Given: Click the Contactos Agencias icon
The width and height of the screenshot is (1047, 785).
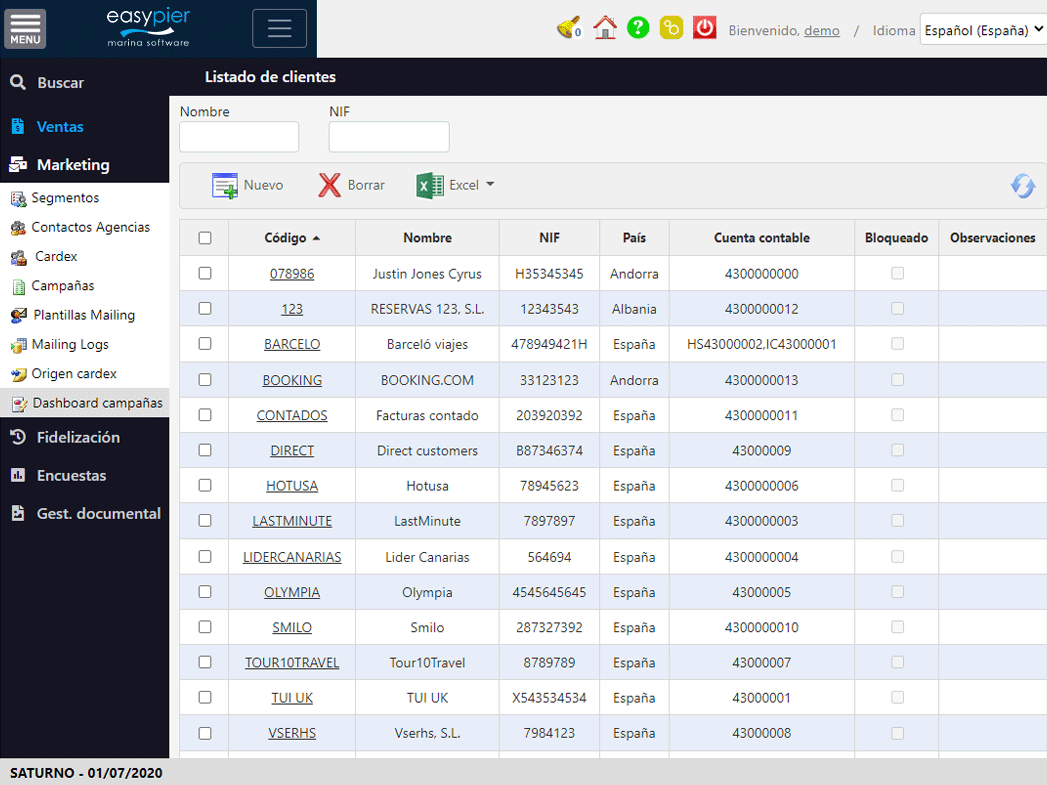Looking at the screenshot, I should point(19,228).
